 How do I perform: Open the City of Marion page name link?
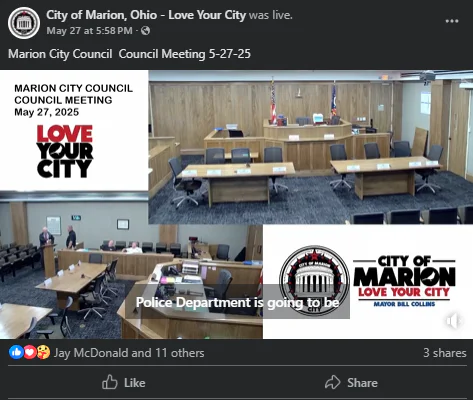click(146, 15)
